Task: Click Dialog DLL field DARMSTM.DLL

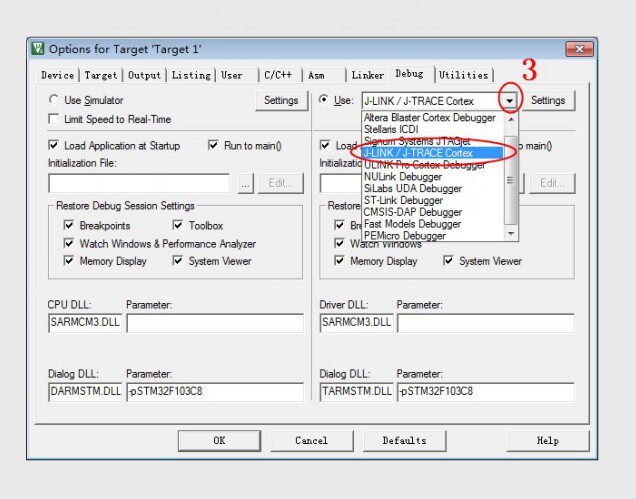Action: pos(85,391)
